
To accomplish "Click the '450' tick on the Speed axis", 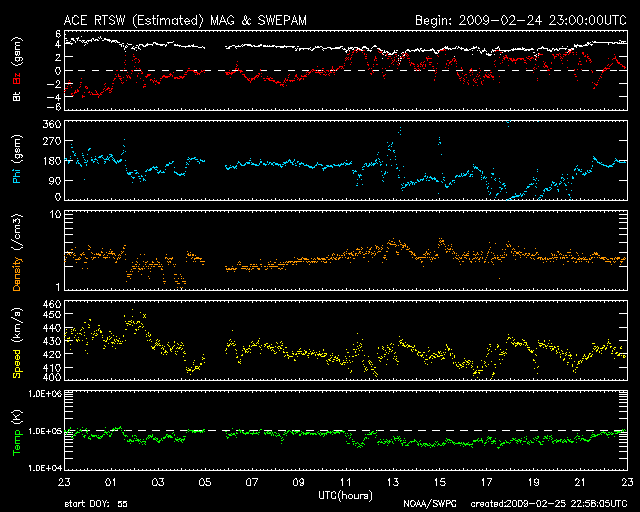I will (52, 315).
